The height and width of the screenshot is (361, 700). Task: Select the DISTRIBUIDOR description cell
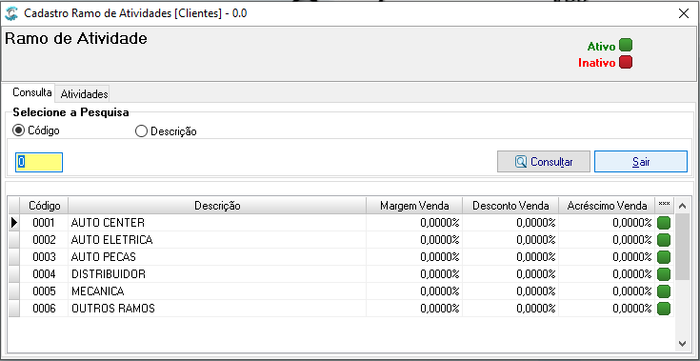pyautogui.click(x=217, y=274)
